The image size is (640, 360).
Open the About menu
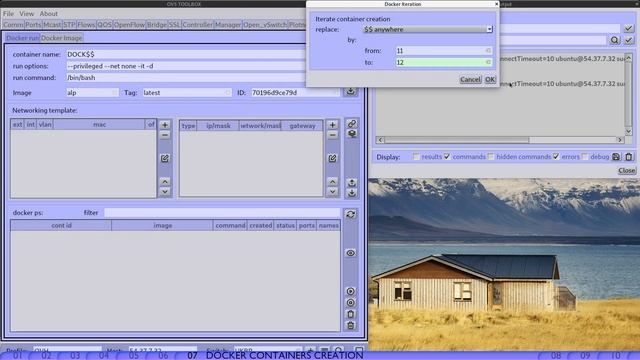pos(49,13)
